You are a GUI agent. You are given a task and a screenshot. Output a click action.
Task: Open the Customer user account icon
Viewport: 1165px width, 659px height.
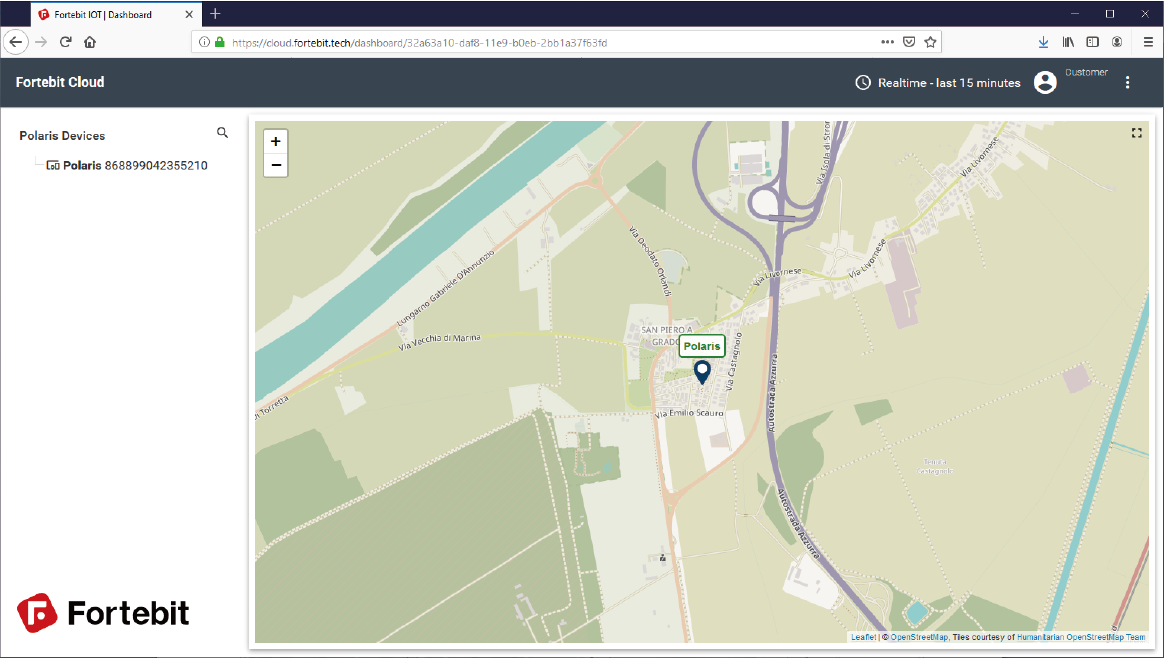tap(1045, 82)
